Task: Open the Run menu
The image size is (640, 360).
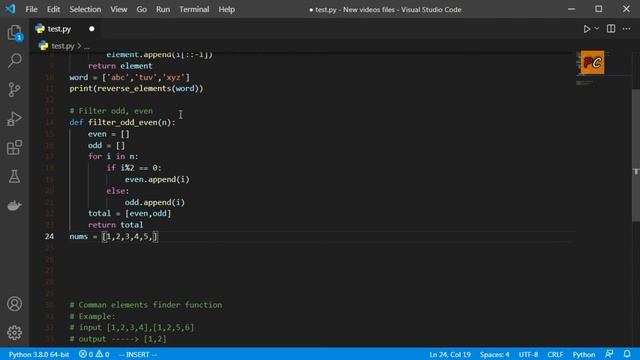Action: pos(163,9)
